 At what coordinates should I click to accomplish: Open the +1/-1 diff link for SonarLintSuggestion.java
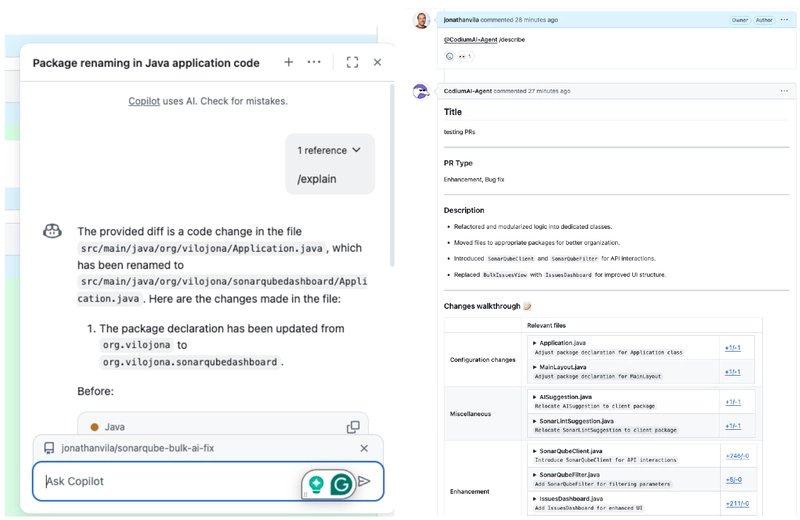point(733,426)
